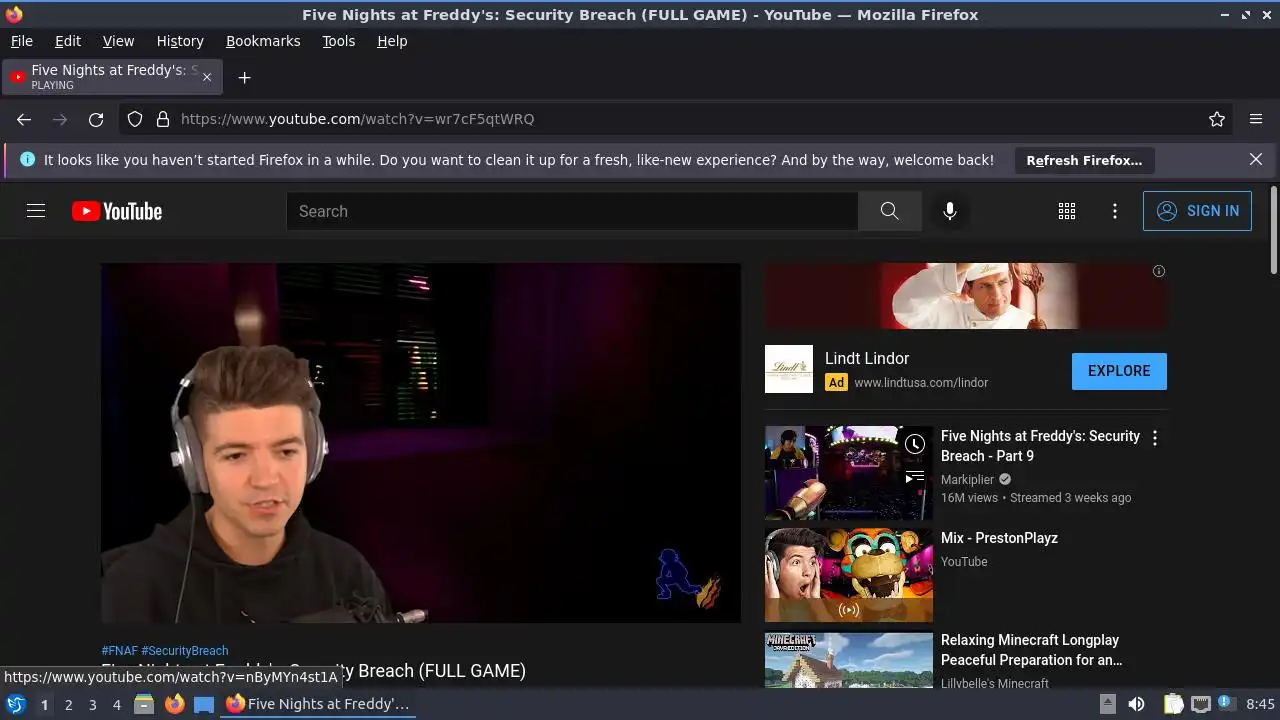Image resolution: width=1280 pixels, height=720 pixels.
Task: Click the SIGN IN button
Action: pyautogui.click(x=1197, y=211)
